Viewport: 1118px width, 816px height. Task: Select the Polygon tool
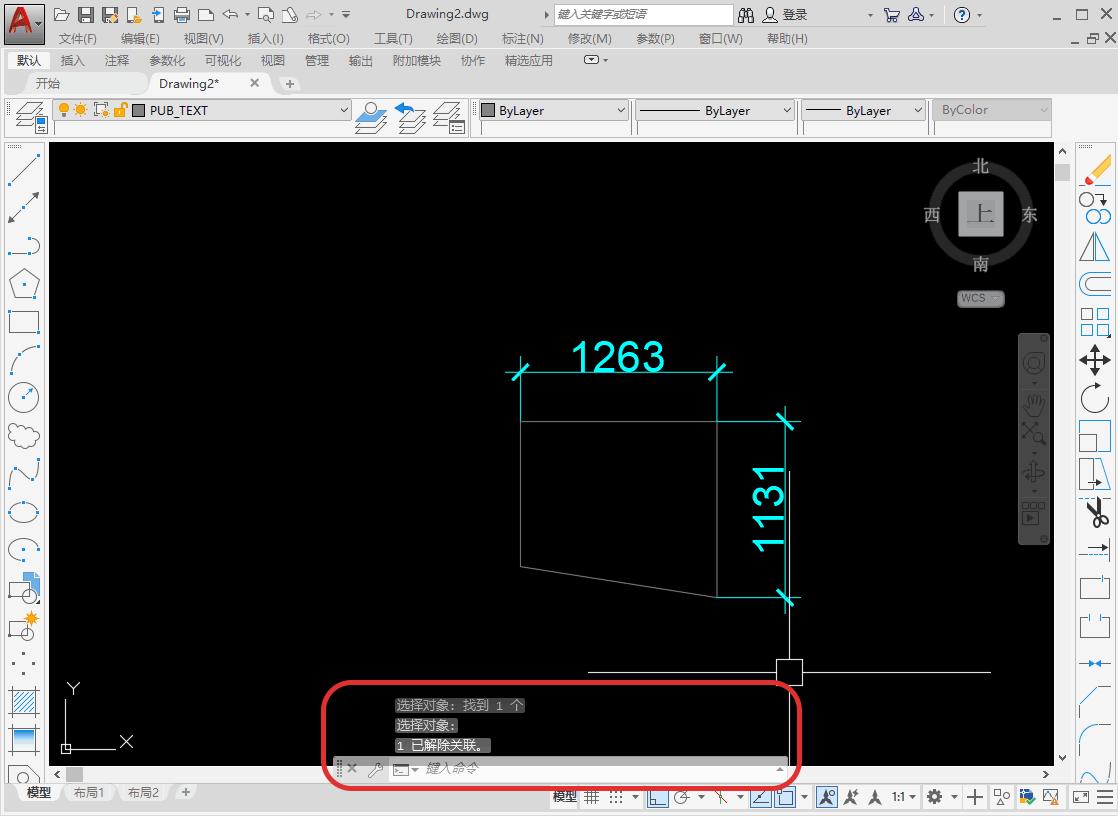click(x=23, y=284)
